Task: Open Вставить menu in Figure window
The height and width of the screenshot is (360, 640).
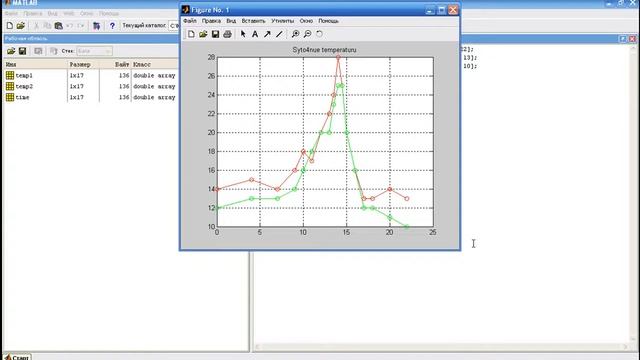Action: click(253, 21)
